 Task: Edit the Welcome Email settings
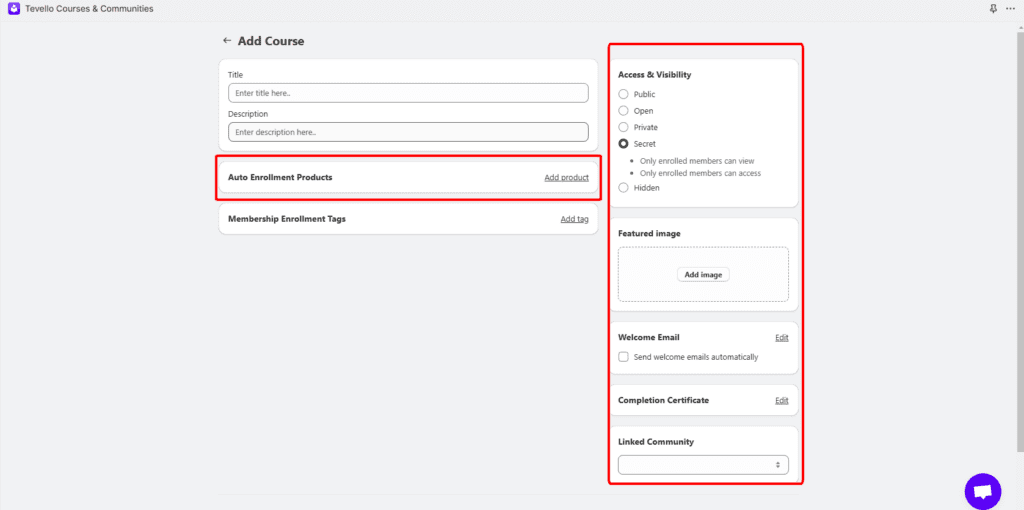click(781, 338)
